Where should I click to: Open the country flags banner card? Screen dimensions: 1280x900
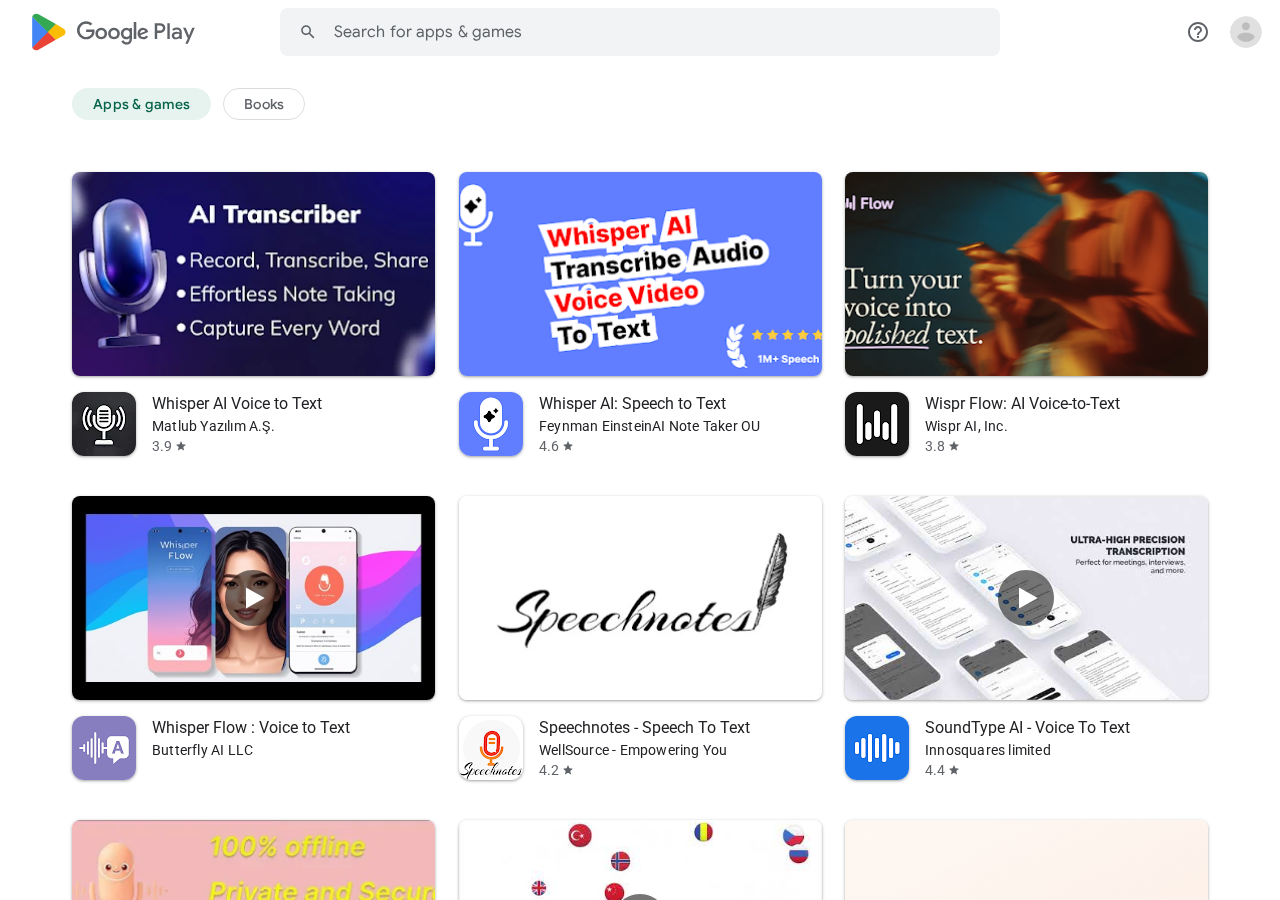[640, 860]
